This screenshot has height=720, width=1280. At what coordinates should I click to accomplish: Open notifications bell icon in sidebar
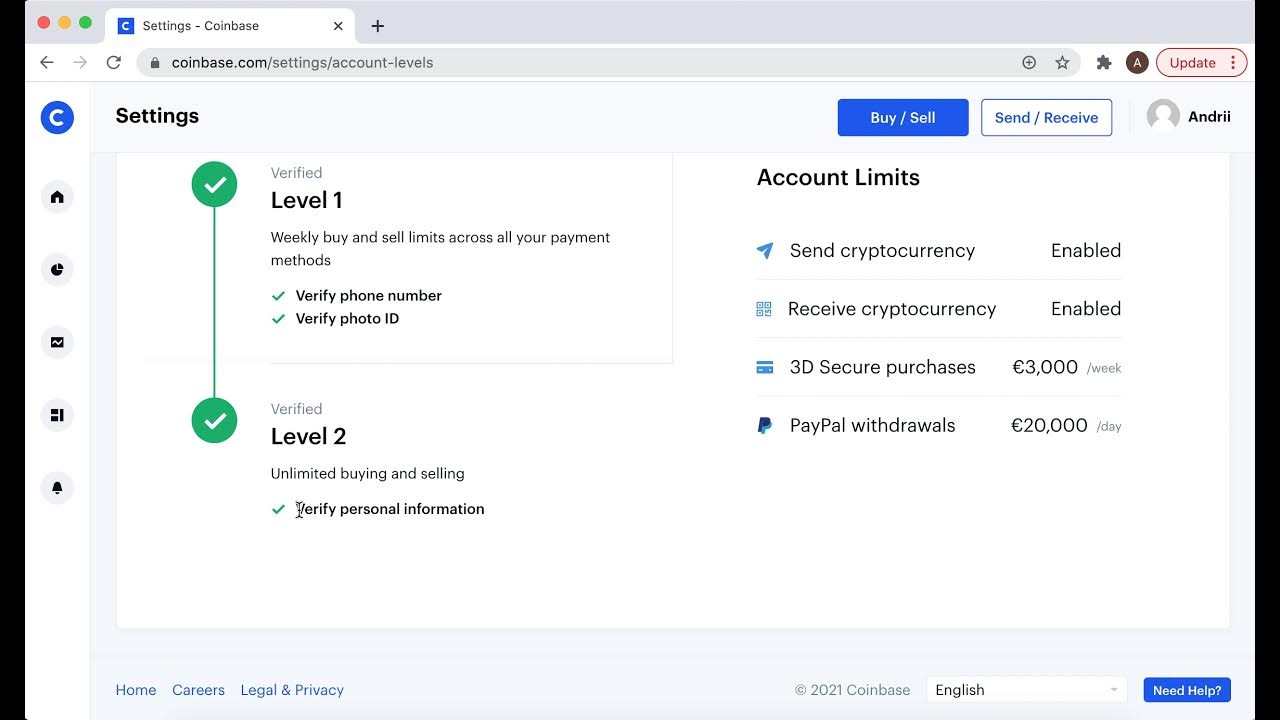point(57,488)
